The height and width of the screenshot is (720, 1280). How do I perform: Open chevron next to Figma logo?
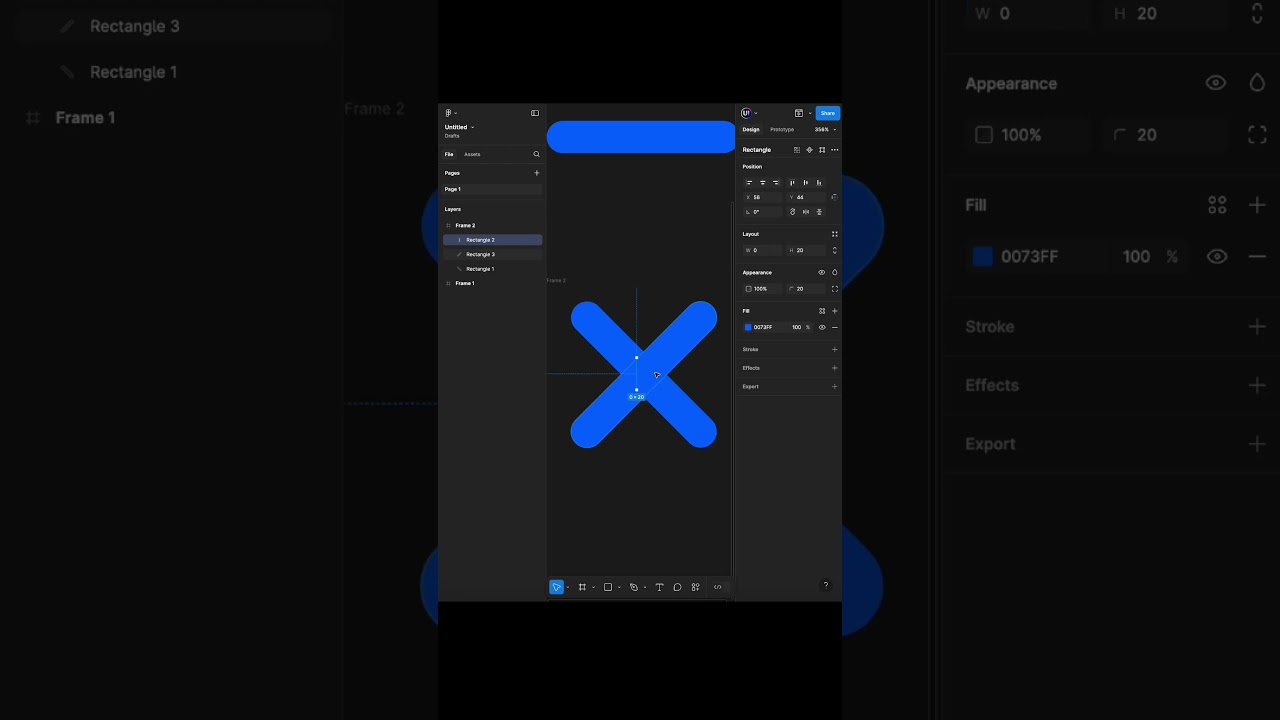coord(456,113)
